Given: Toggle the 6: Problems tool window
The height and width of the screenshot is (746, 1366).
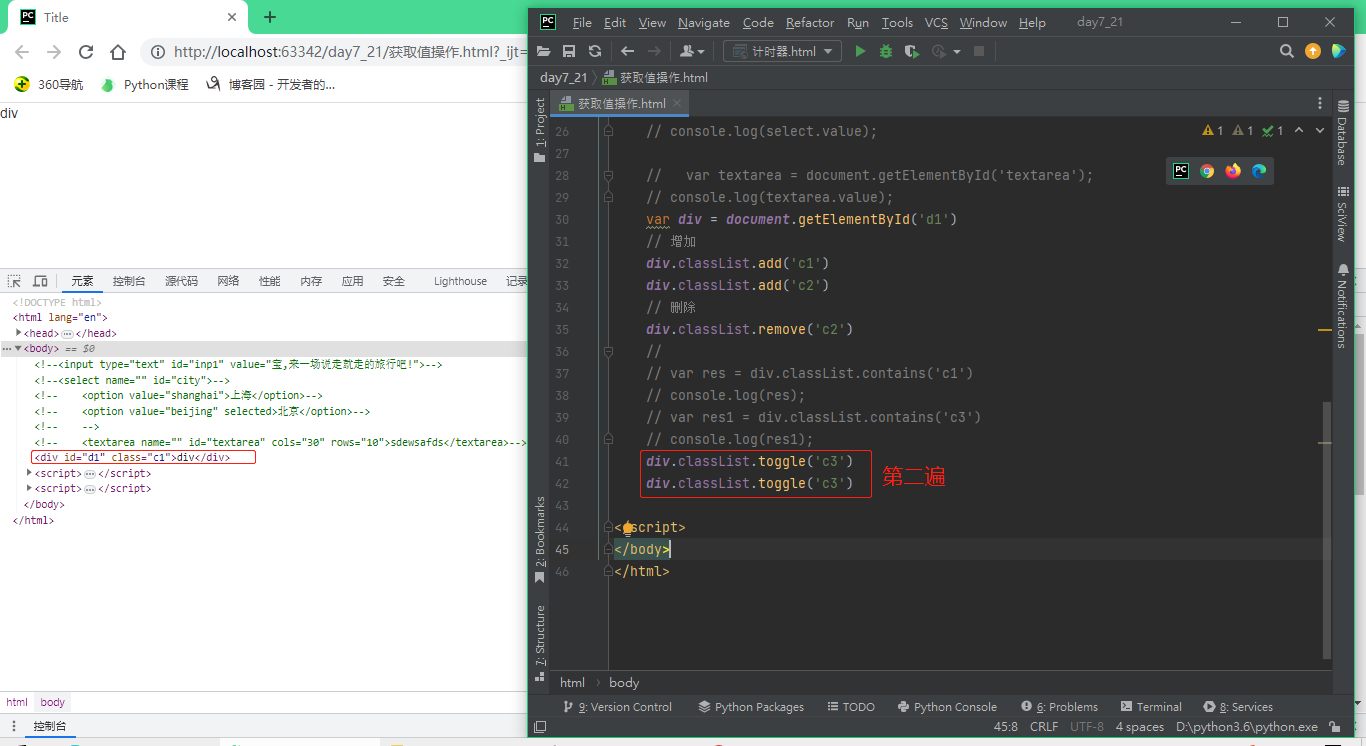Looking at the screenshot, I should tap(1059, 707).
